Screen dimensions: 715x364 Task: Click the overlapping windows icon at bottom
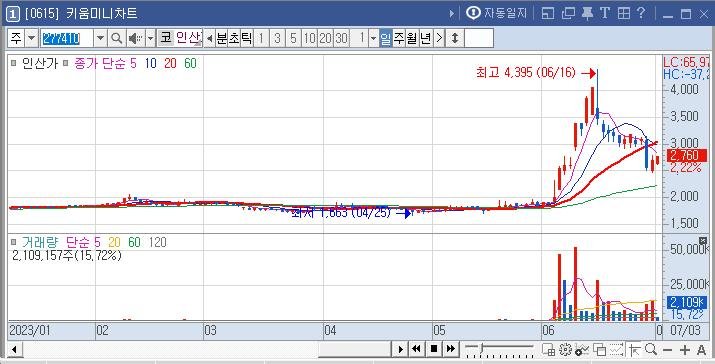point(600,349)
